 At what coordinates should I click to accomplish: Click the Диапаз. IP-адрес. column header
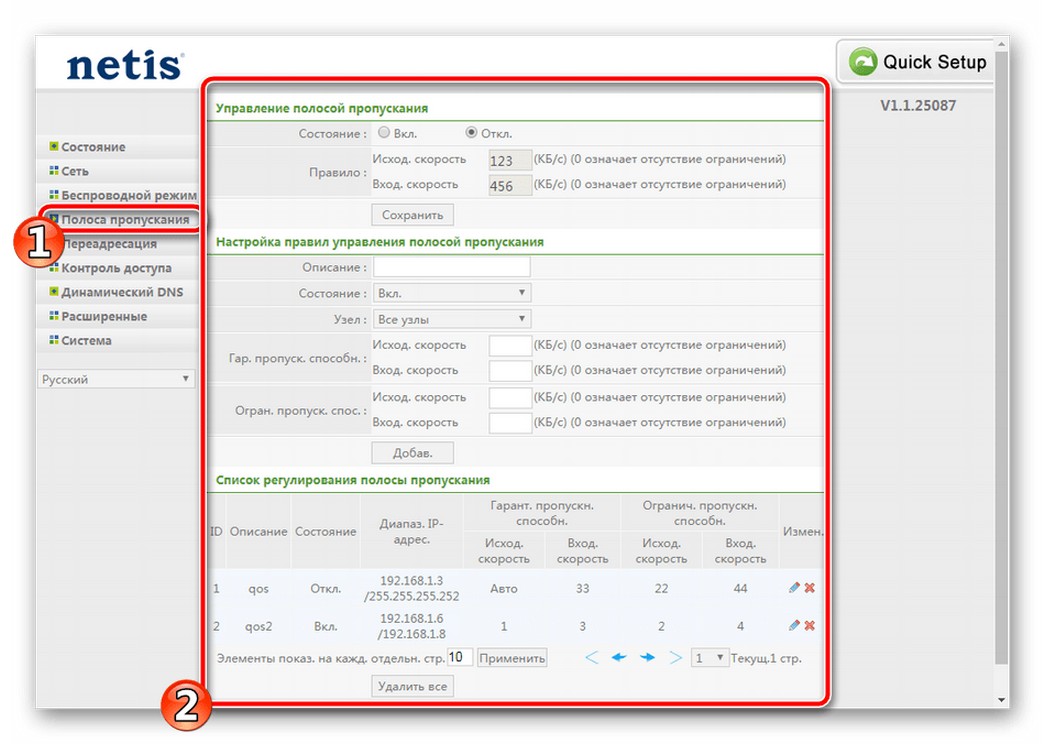click(x=411, y=531)
